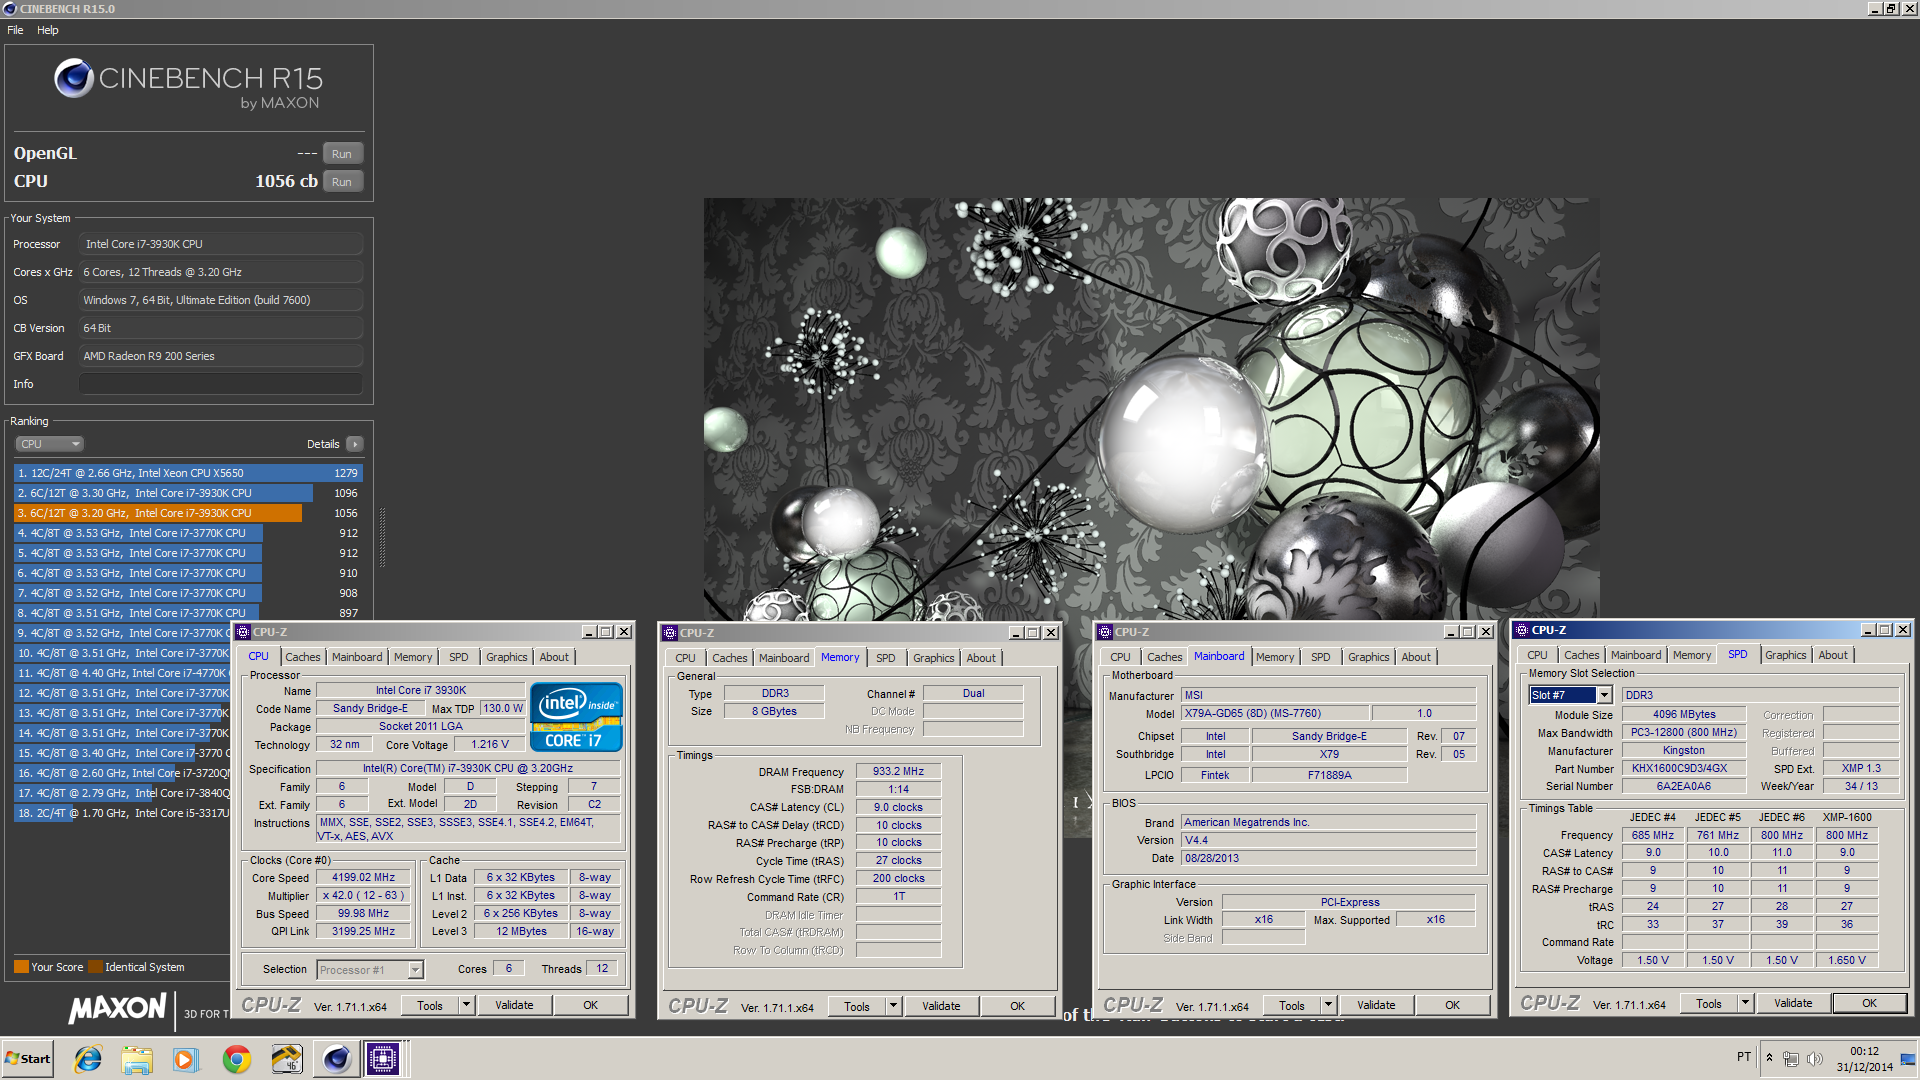This screenshot has height=1080, width=1920.
Task: Click the Identical System legend swatch
Action: click(95, 967)
